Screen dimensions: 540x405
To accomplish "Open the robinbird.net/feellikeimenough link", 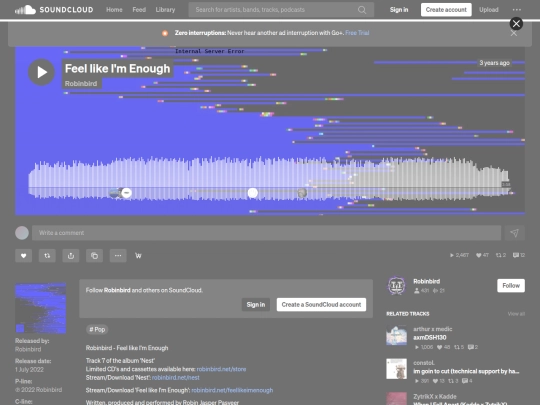I will [232, 390].
